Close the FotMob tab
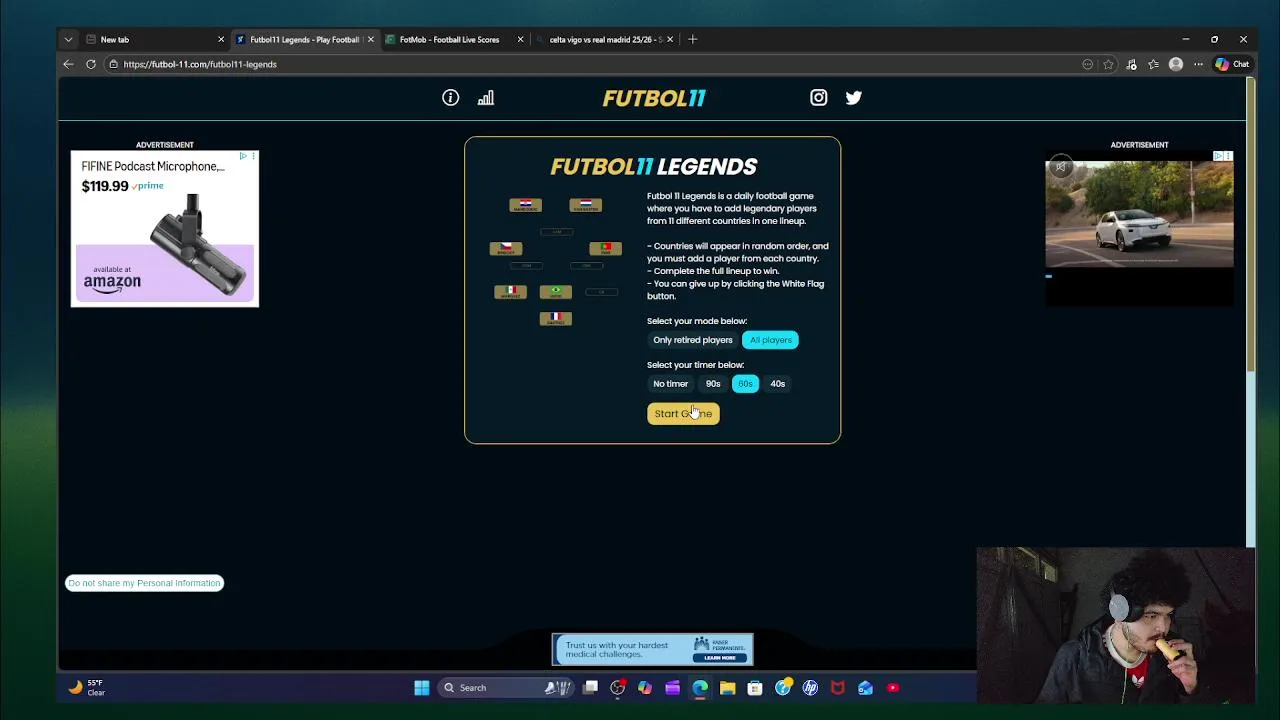 click(x=520, y=39)
